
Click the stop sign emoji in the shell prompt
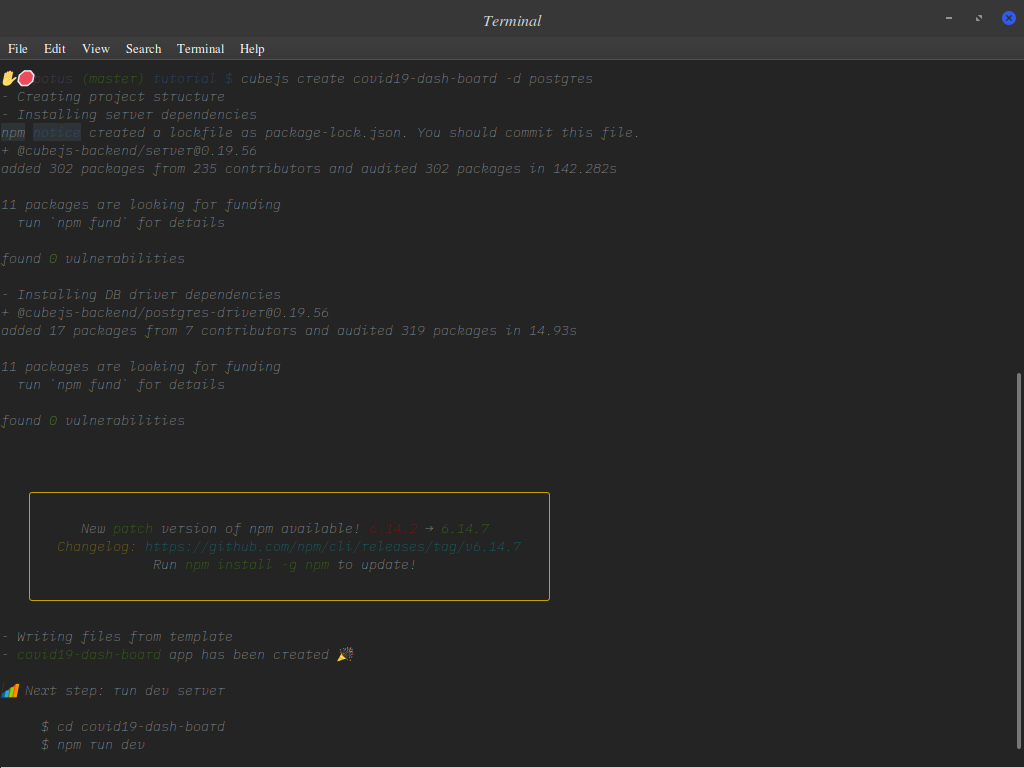[x=26, y=77]
